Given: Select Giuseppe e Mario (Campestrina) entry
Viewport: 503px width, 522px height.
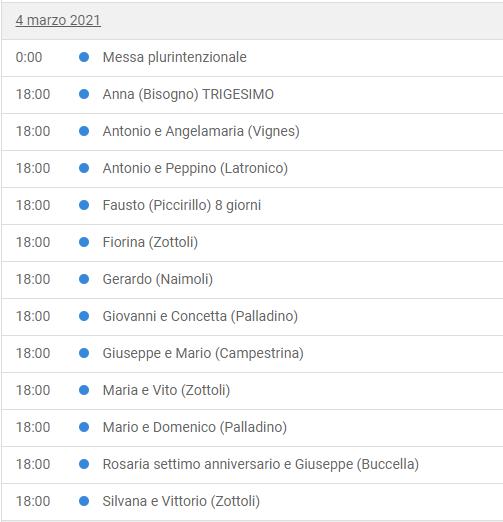Looking at the screenshot, I should click(x=203, y=353).
